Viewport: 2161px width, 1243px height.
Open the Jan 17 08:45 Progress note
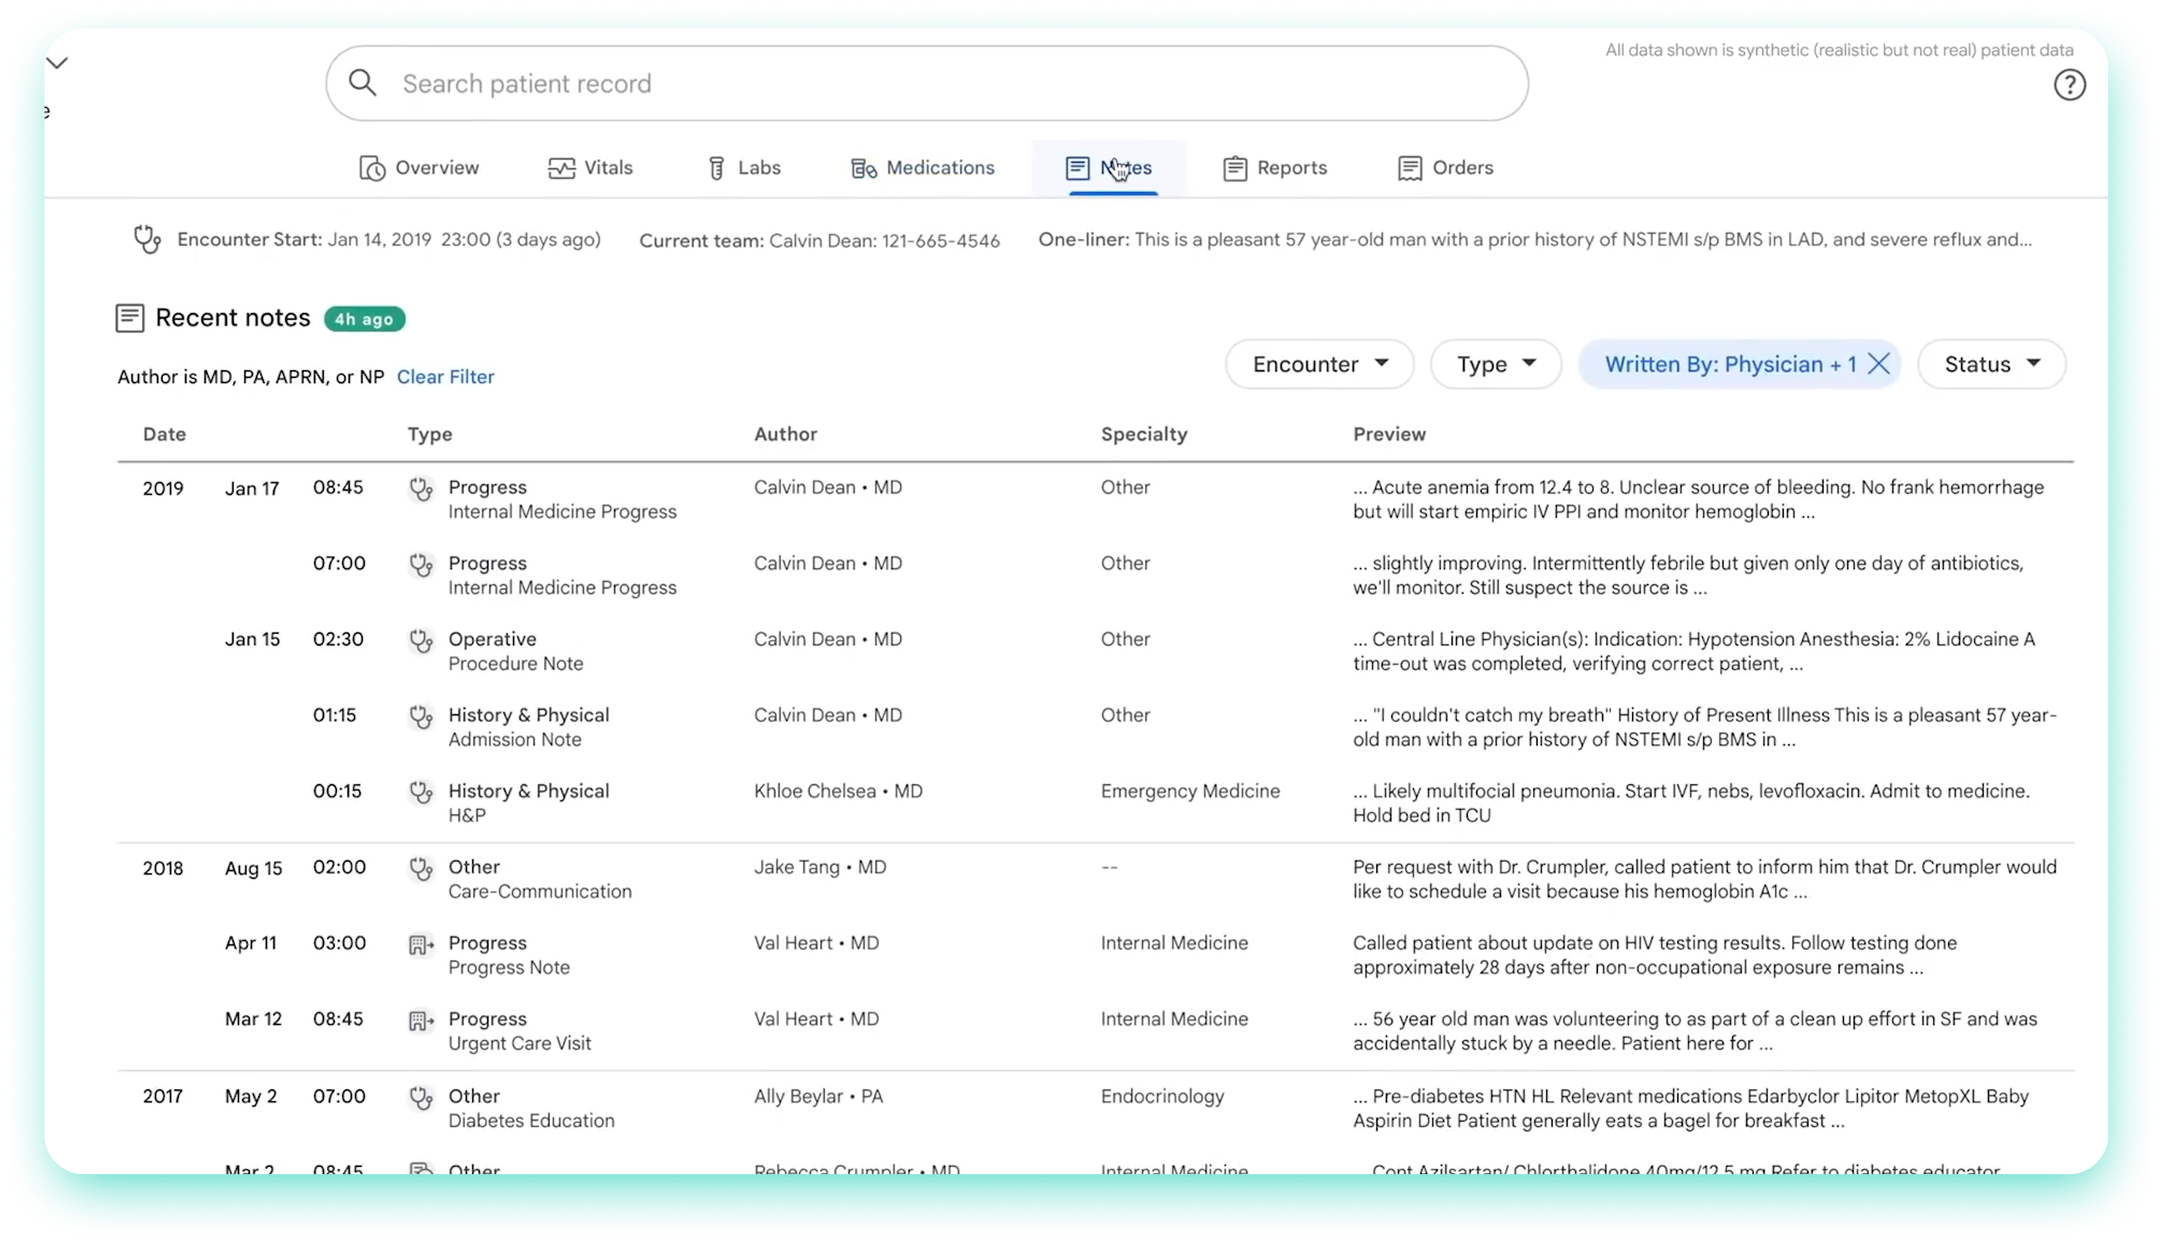[487, 488]
